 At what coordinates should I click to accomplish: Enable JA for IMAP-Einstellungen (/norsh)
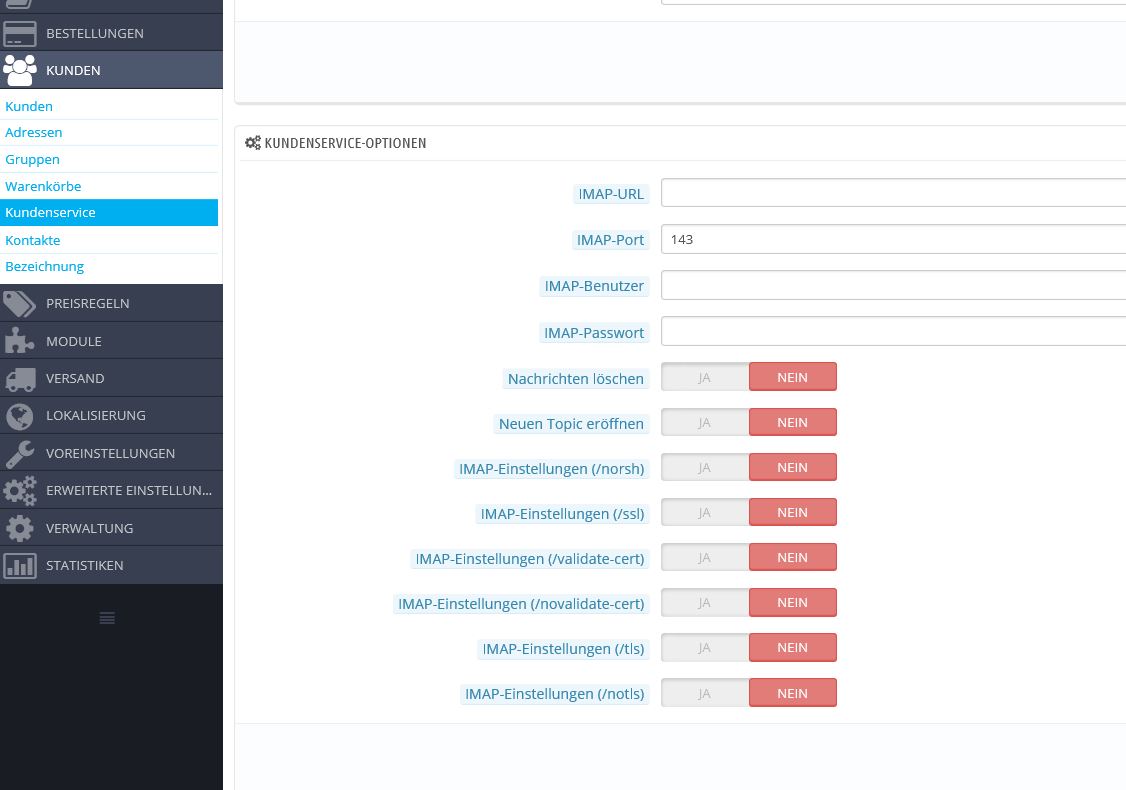[x=704, y=468]
